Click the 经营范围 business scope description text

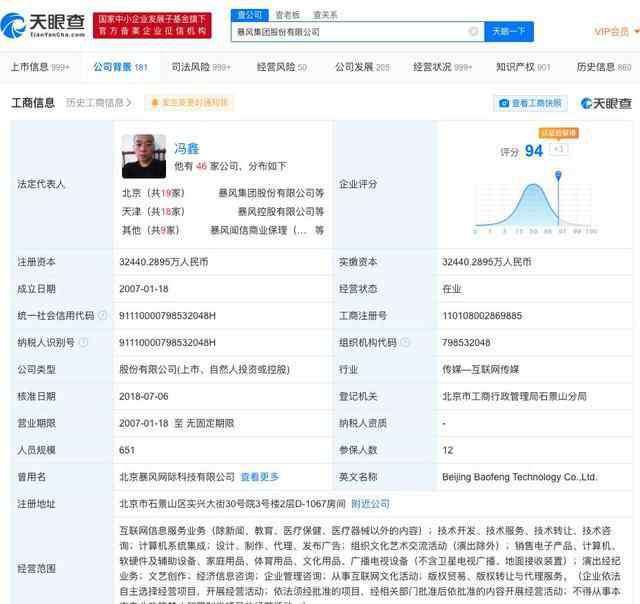pos(370,564)
